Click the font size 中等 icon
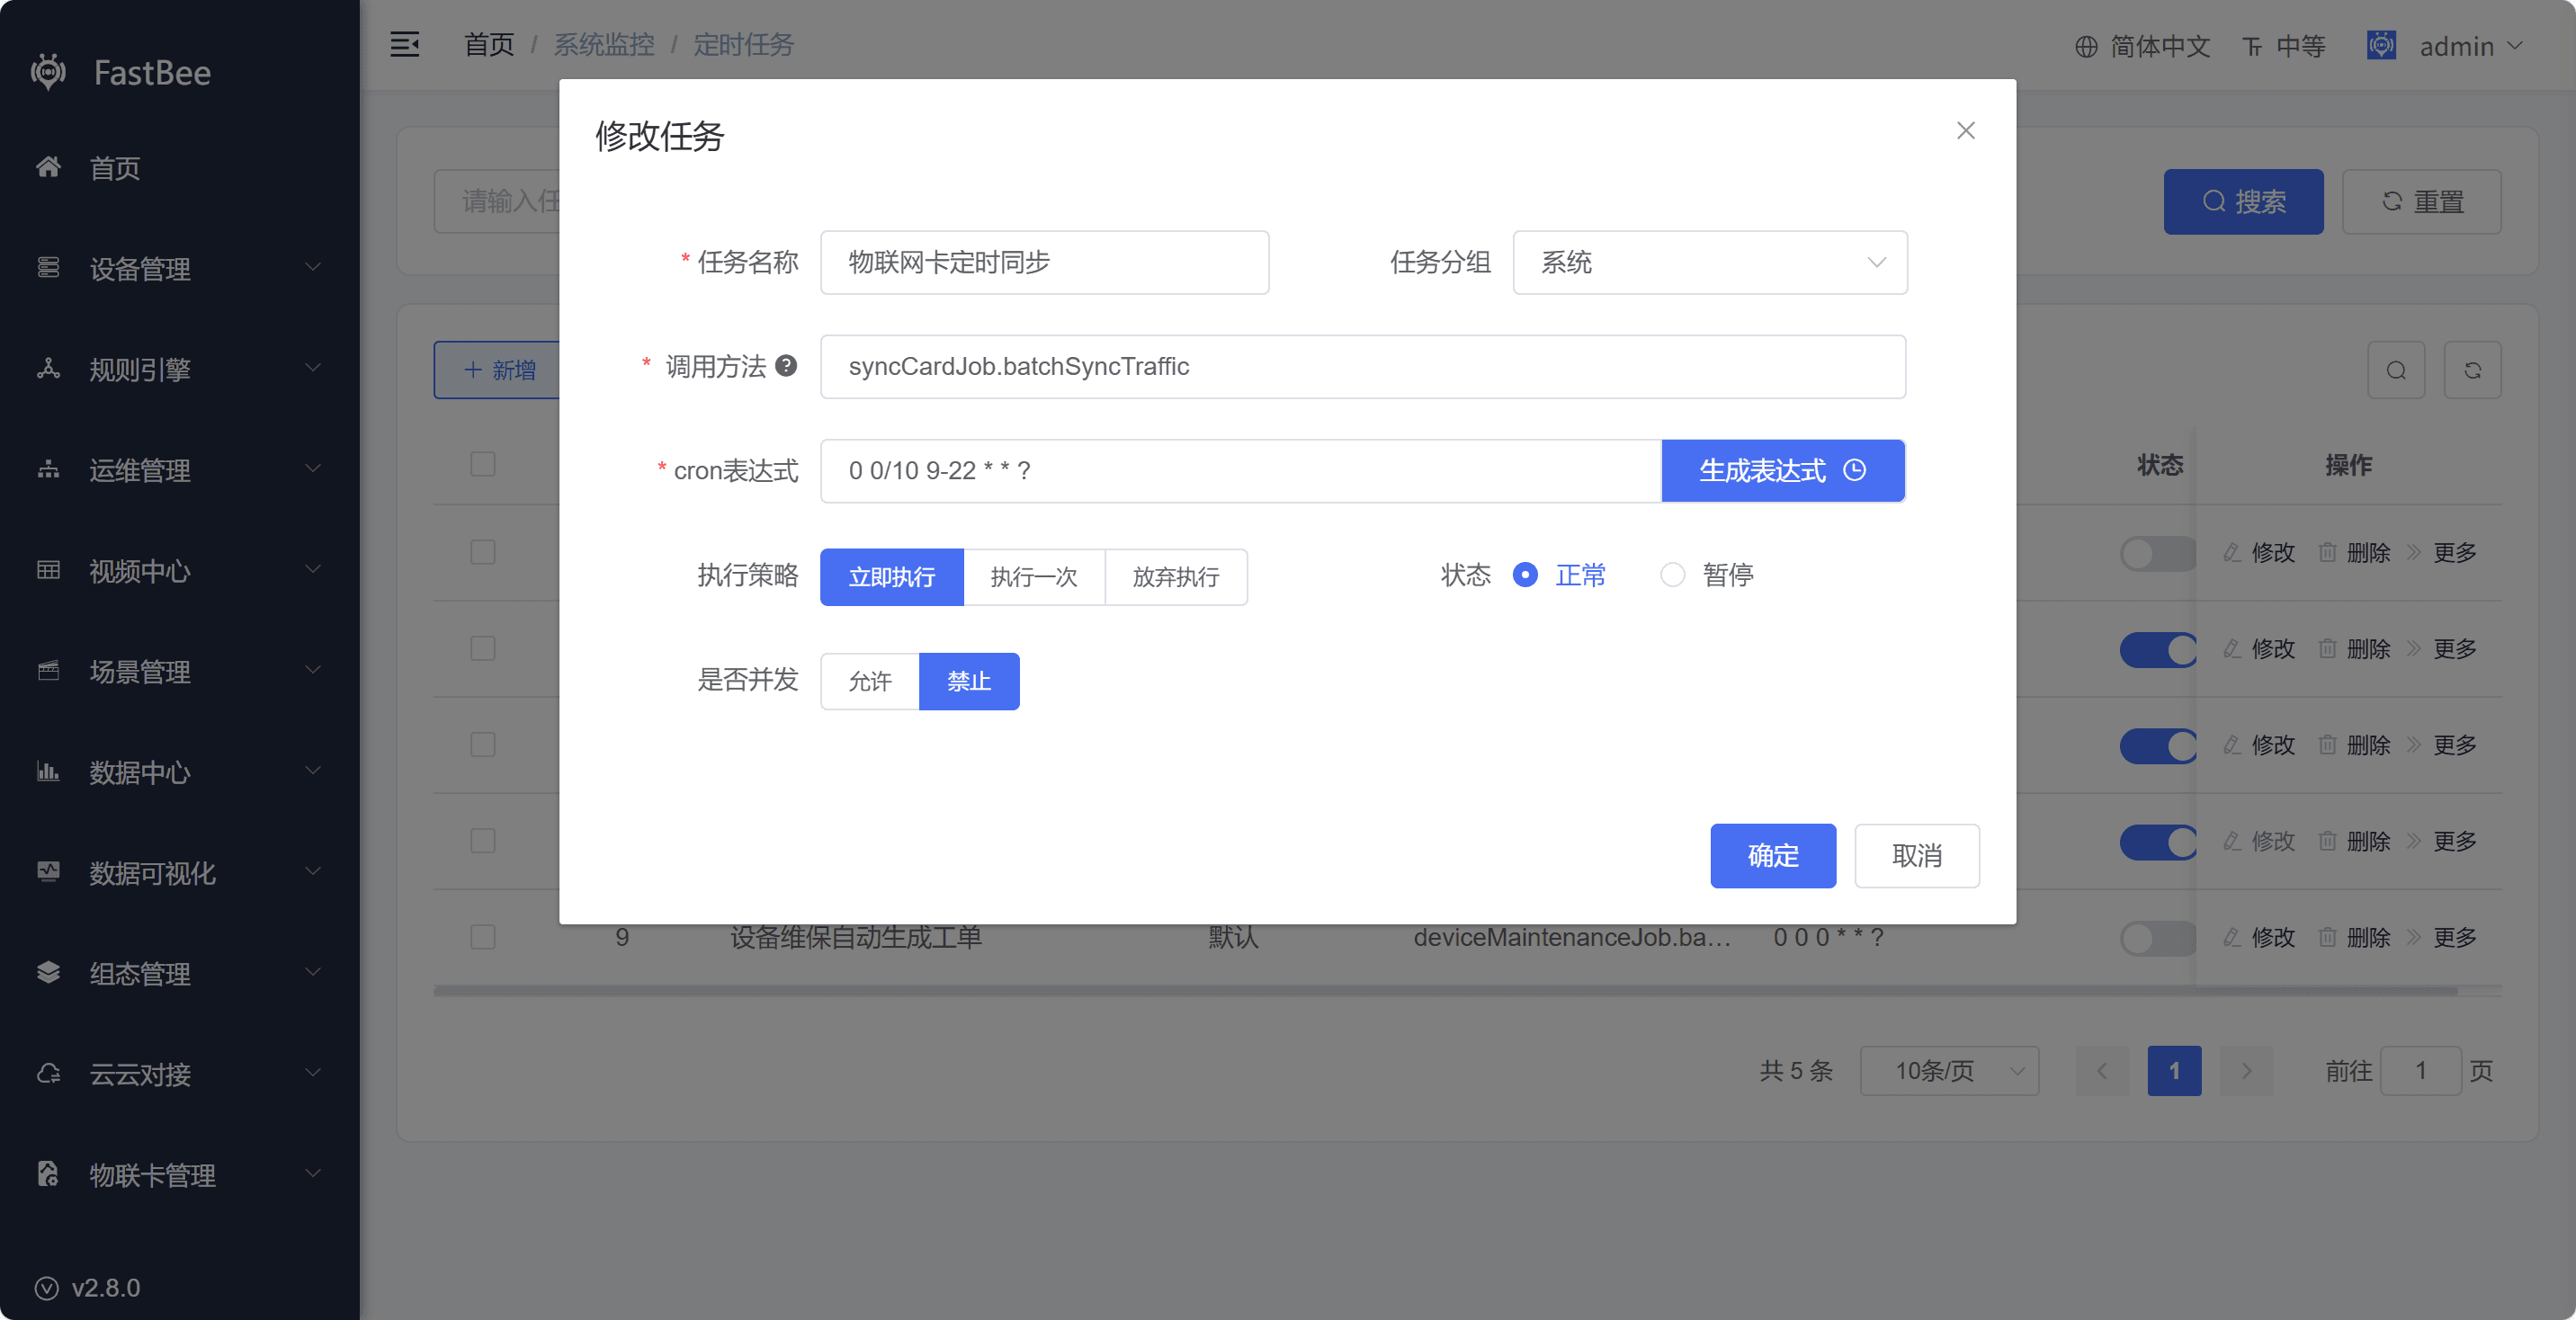 point(2252,46)
